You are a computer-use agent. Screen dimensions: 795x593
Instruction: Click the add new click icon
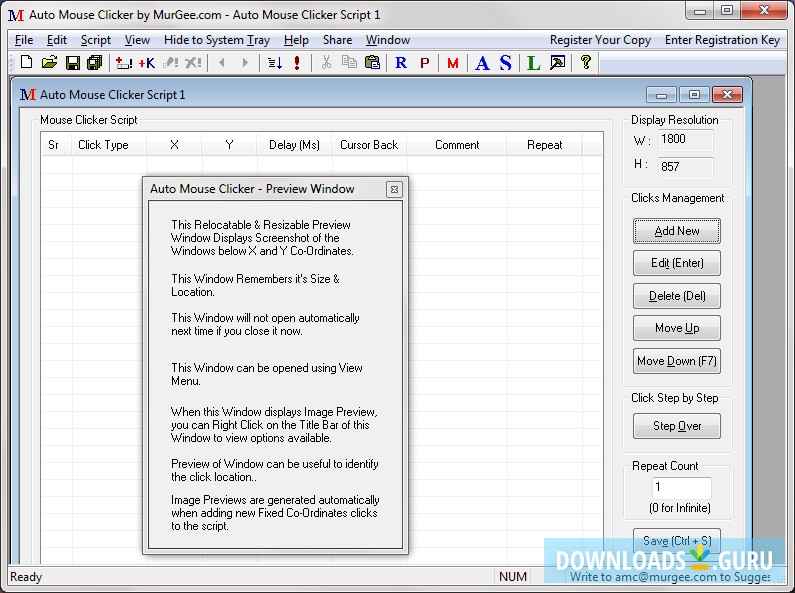click(124, 63)
